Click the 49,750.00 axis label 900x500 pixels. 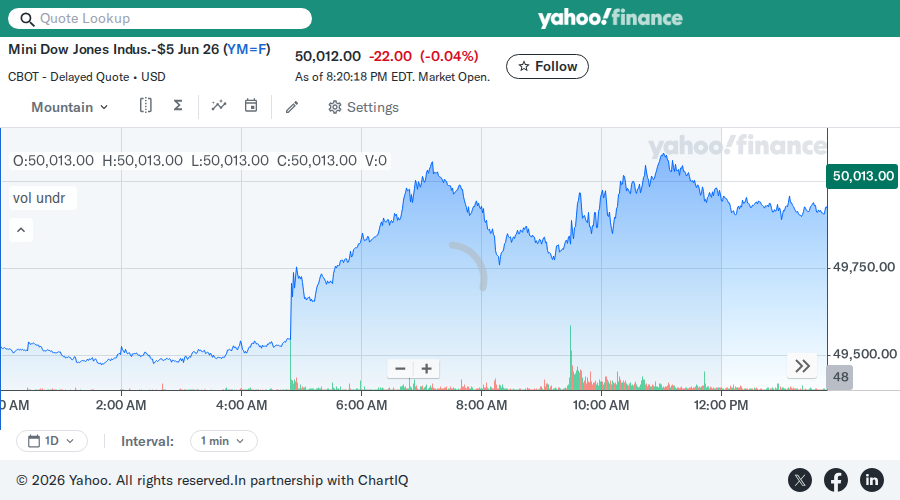(x=864, y=267)
